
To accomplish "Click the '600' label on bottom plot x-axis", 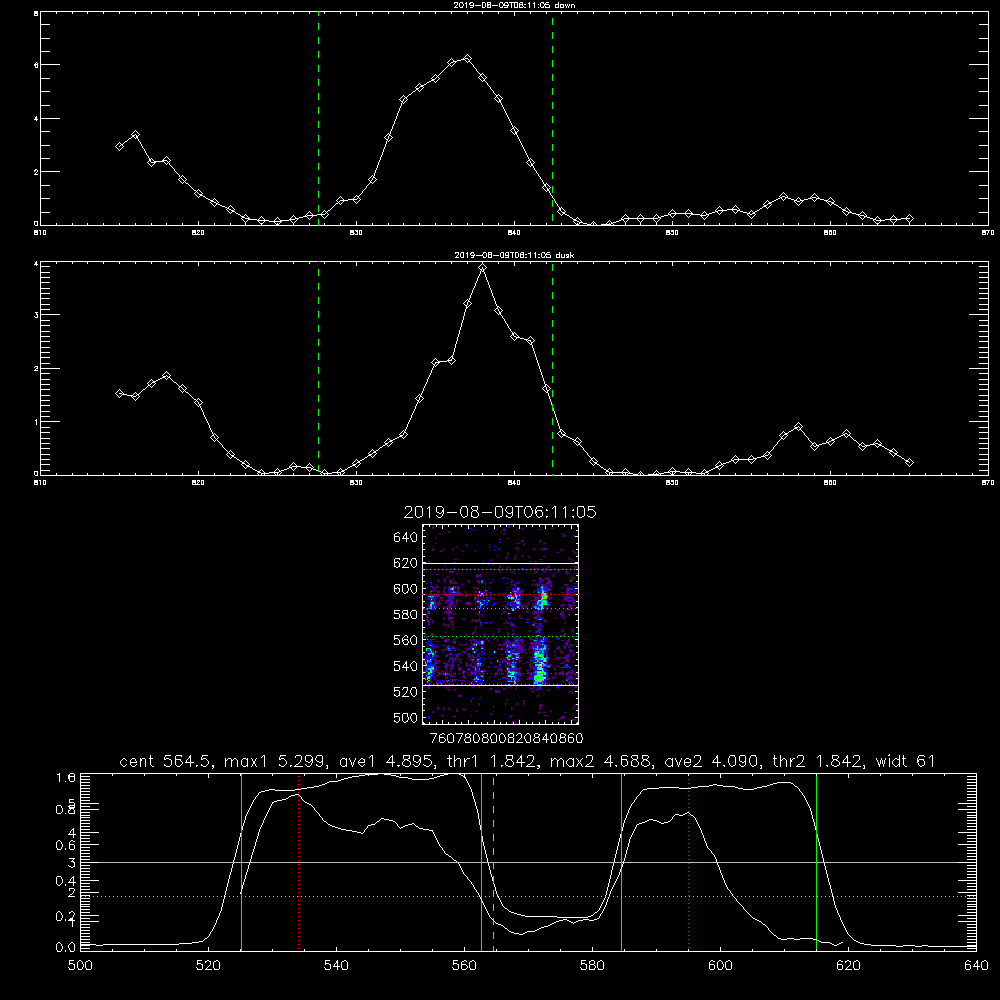I will (x=720, y=966).
